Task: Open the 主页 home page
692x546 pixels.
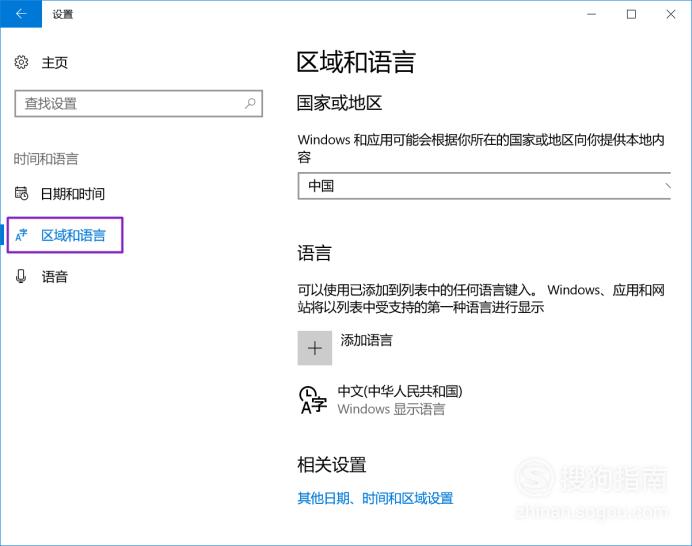Action: pos(54,63)
